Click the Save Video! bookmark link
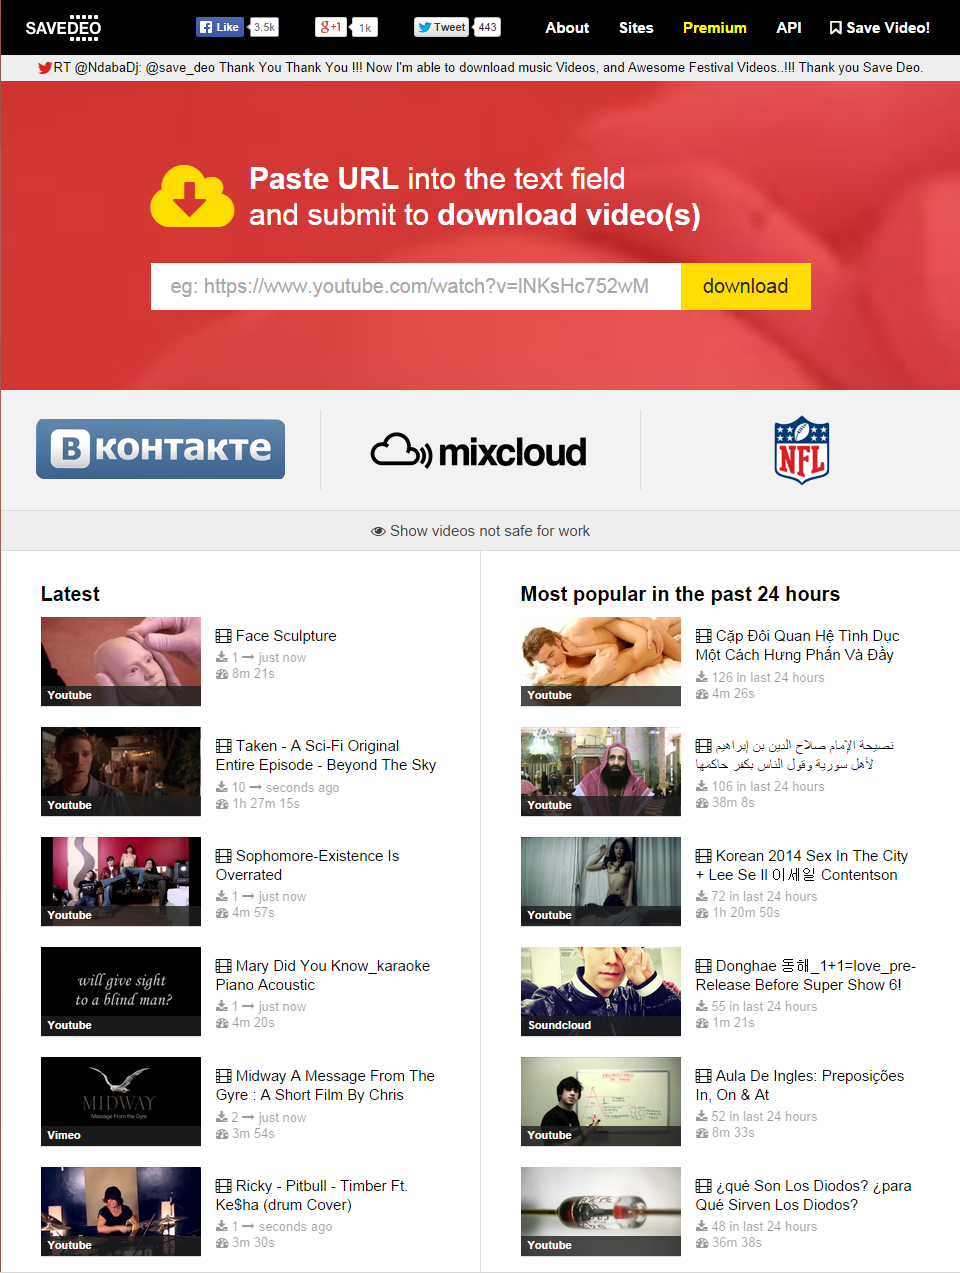The height and width of the screenshot is (1273, 960). [880, 28]
